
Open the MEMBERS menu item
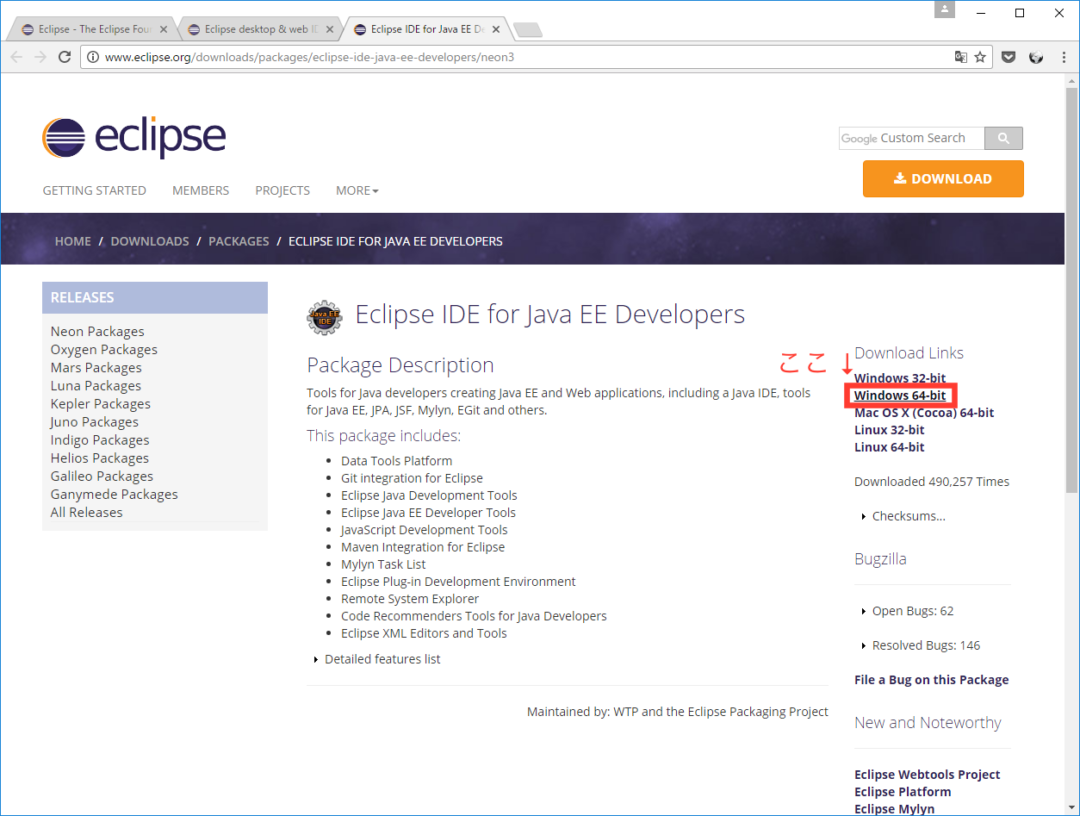coord(200,191)
